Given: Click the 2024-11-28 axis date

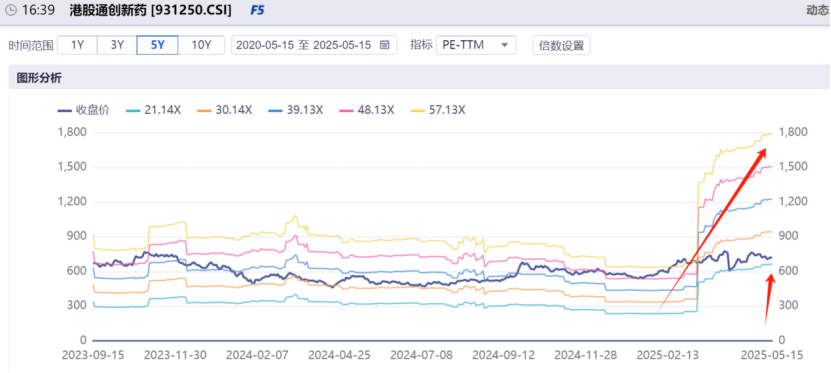Looking at the screenshot, I should [586, 355].
